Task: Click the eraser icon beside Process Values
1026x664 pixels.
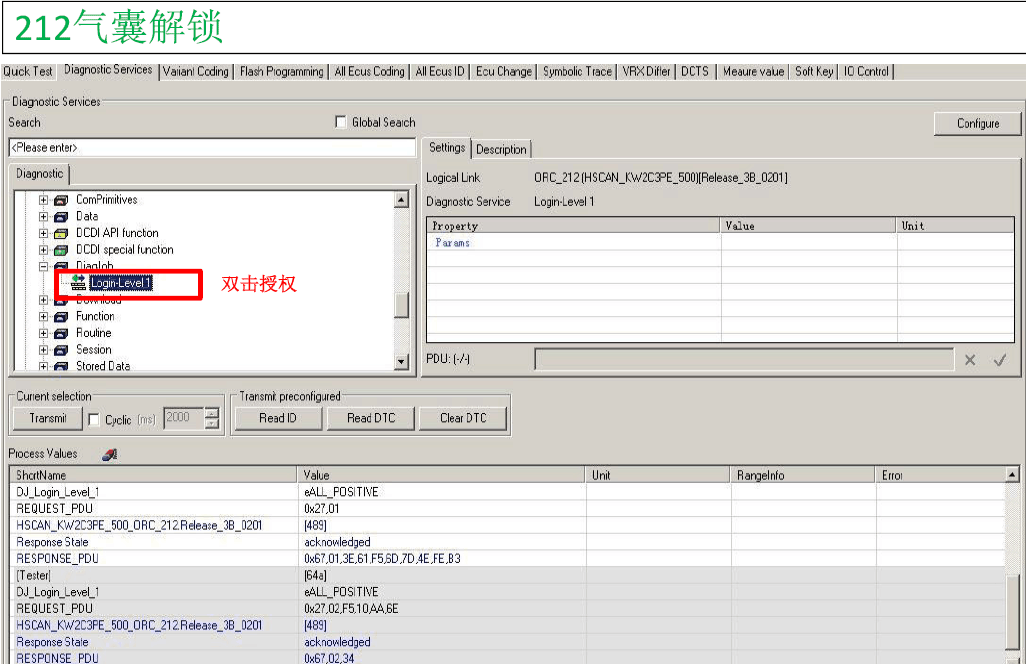Action: 110,454
